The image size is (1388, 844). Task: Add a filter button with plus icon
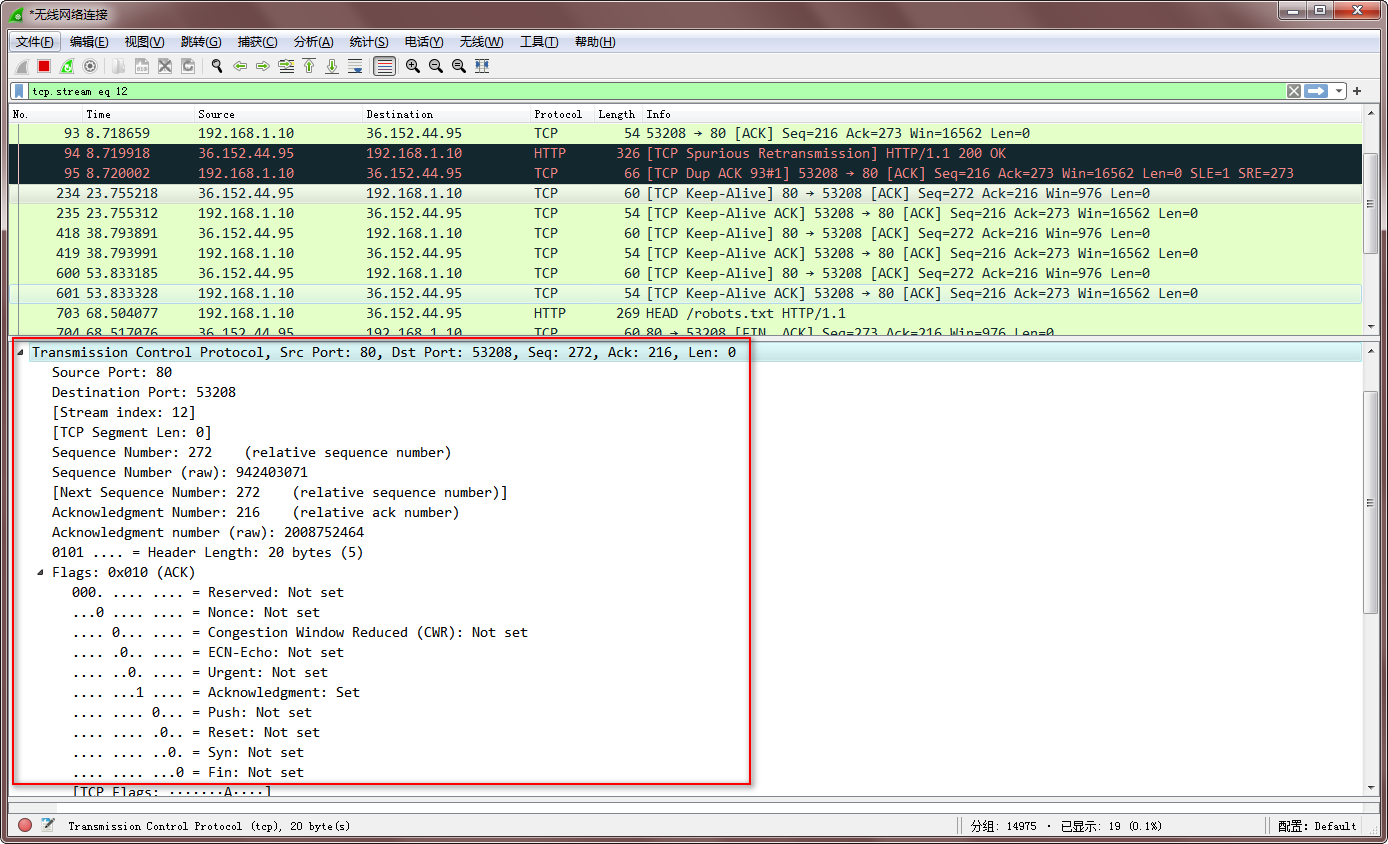(1357, 91)
